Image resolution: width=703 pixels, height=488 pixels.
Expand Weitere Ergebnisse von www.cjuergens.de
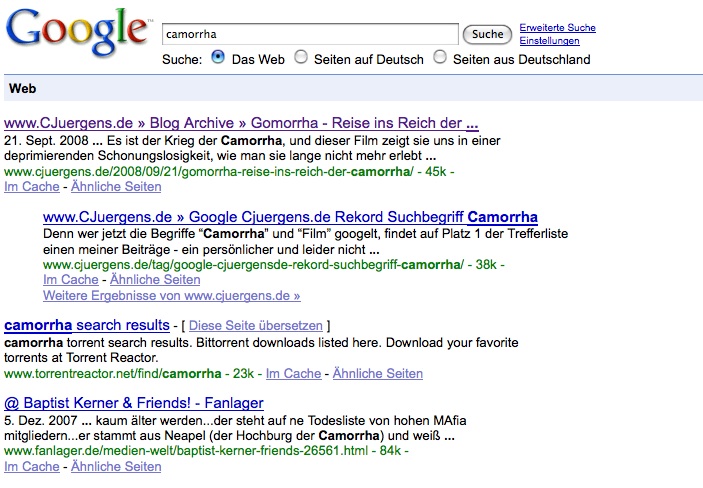coord(172,296)
